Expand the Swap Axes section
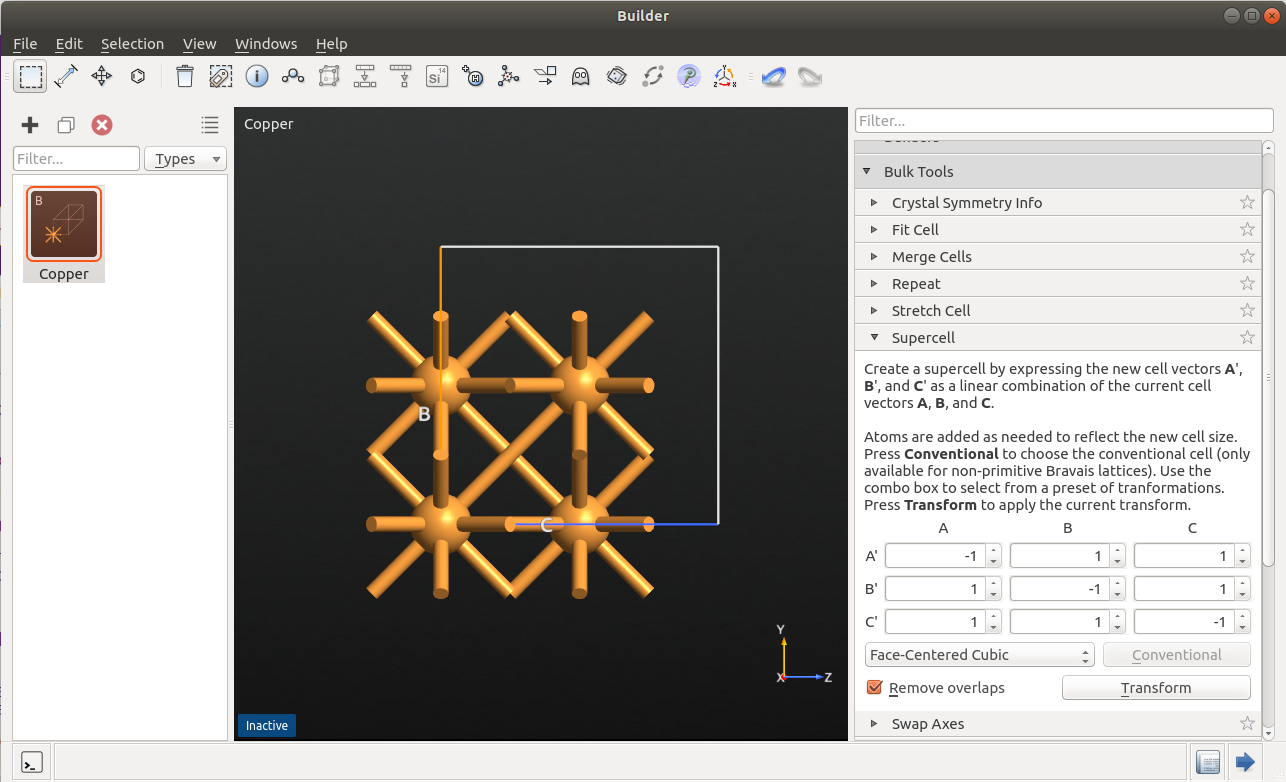Screen dimensions: 1286x782 coord(874,723)
